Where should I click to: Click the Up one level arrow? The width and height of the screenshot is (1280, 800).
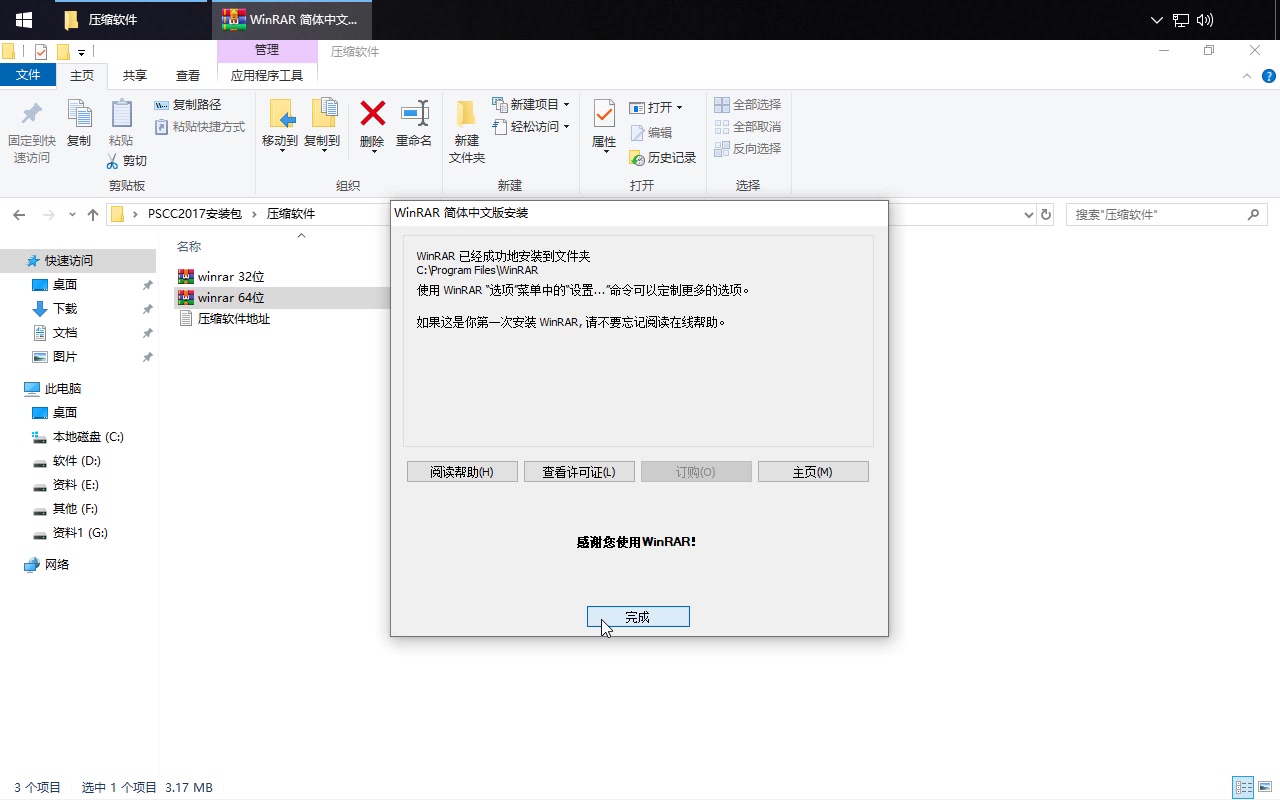[93, 214]
